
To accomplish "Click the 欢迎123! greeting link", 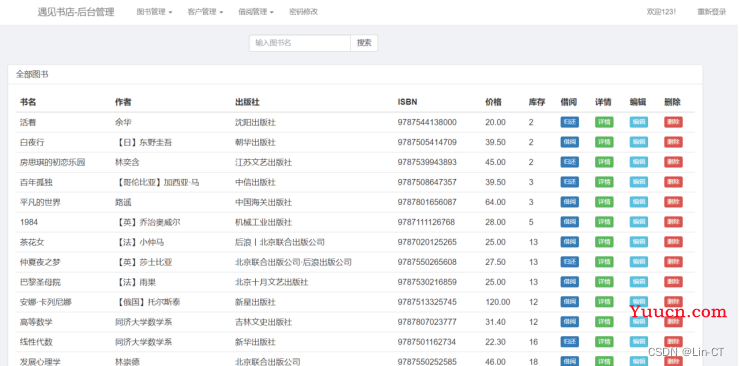I will [x=661, y=12].
